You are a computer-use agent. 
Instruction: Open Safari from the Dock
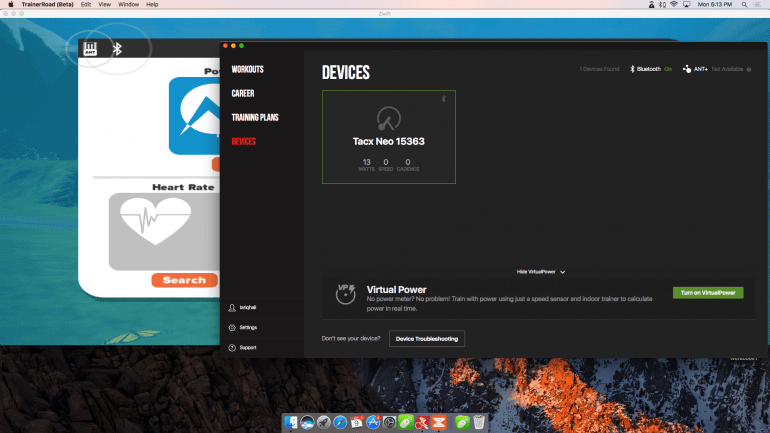(340, 422)
